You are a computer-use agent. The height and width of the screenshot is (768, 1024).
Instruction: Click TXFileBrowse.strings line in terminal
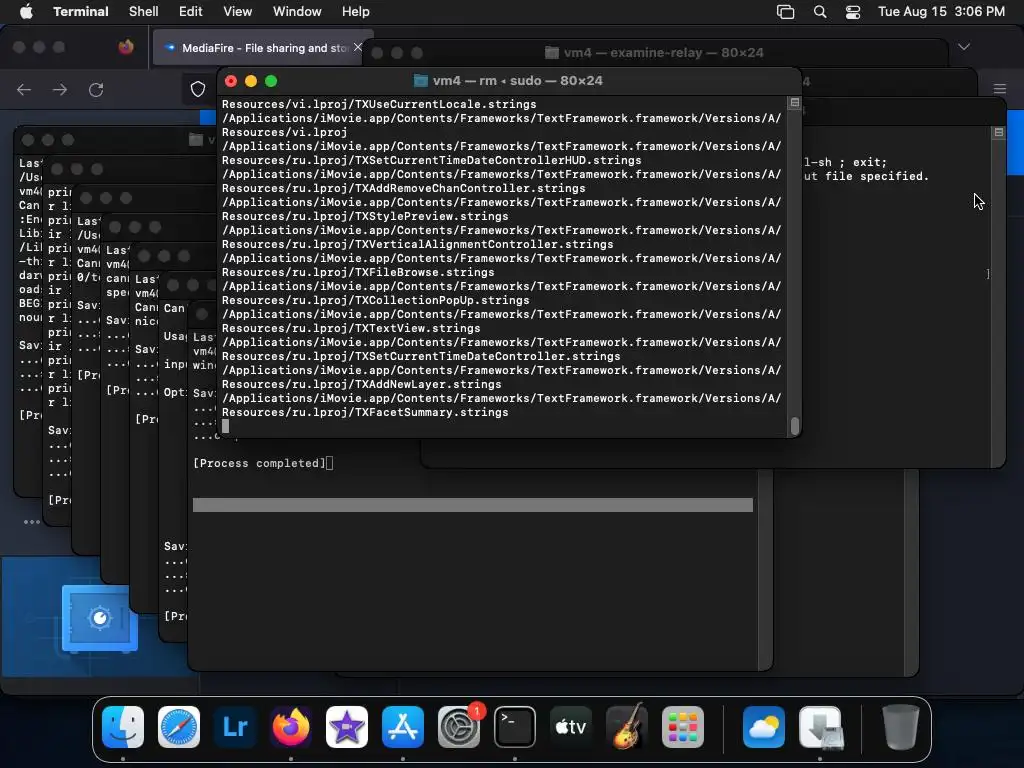point(358,272)
